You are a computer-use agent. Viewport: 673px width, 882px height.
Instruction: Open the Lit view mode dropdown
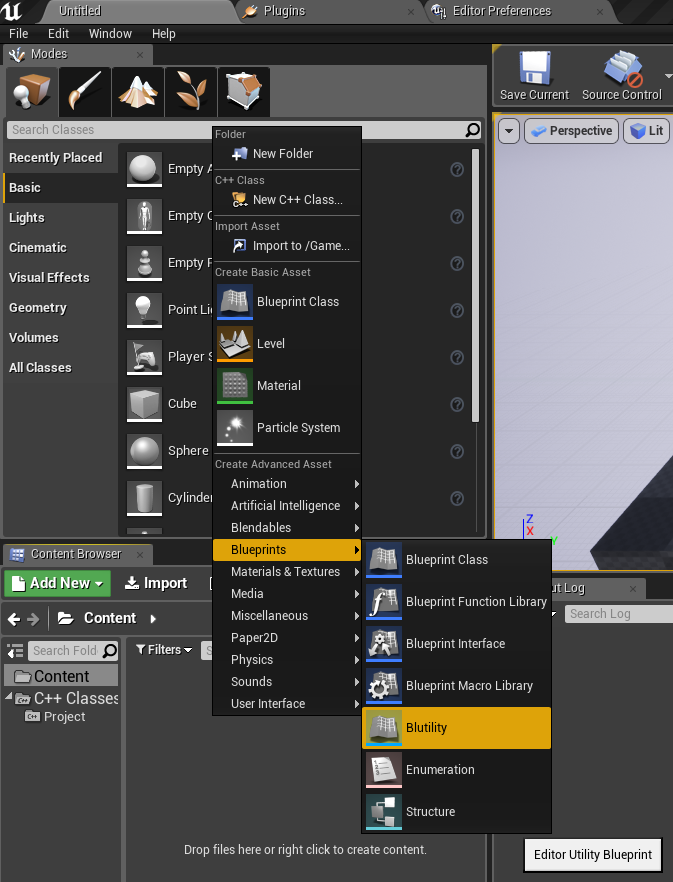(647, 131)
